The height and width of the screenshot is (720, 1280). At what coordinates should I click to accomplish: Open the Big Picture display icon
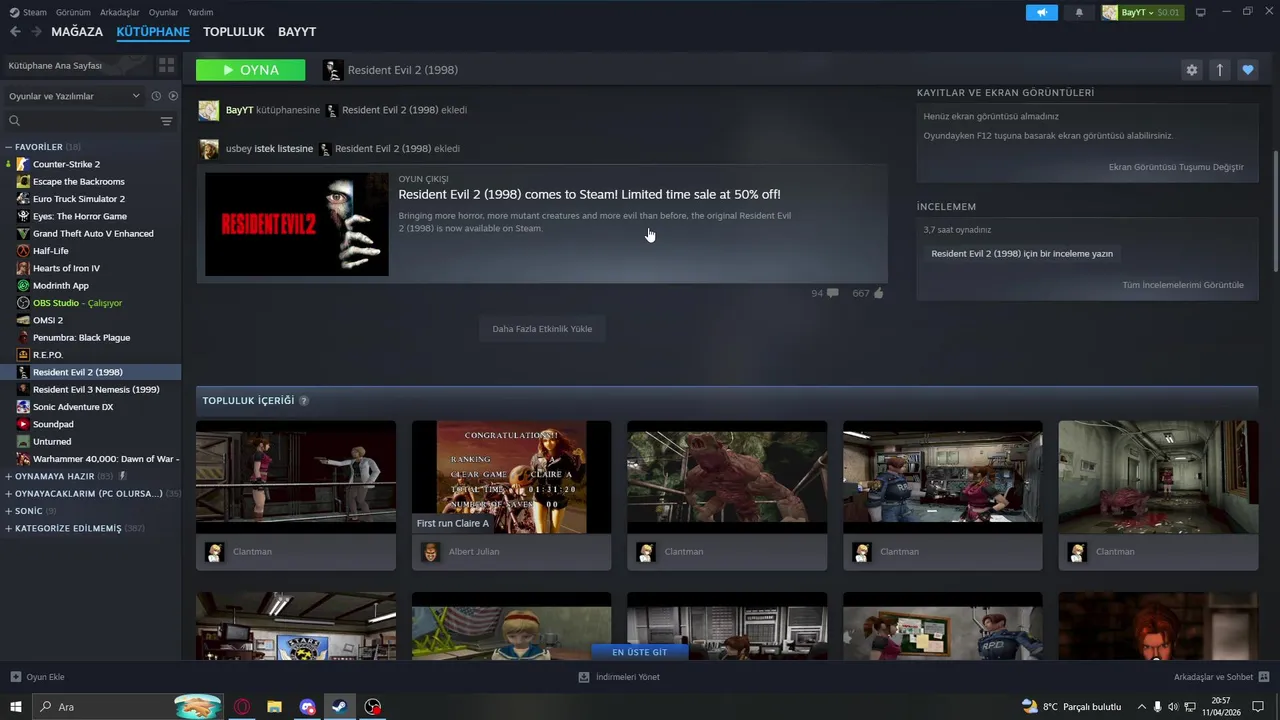pos(1200,12)
